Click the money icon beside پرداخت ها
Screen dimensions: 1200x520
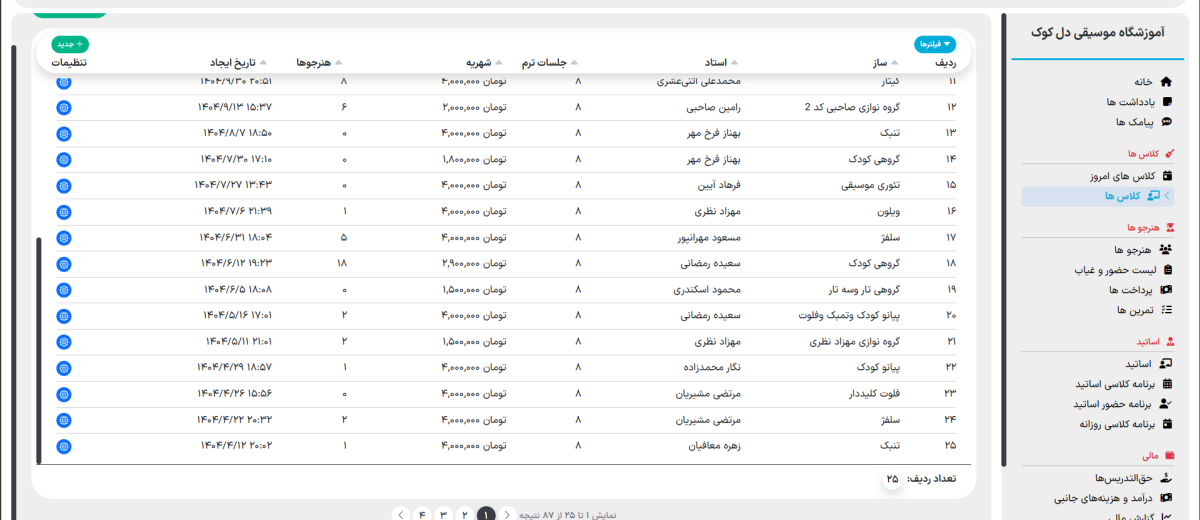(x=1166, y=290)
